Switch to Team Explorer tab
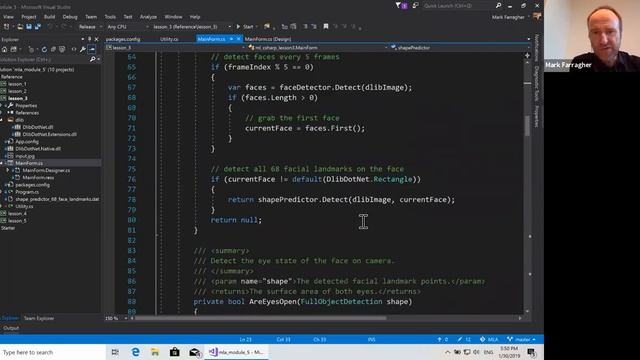 (39, 318)
